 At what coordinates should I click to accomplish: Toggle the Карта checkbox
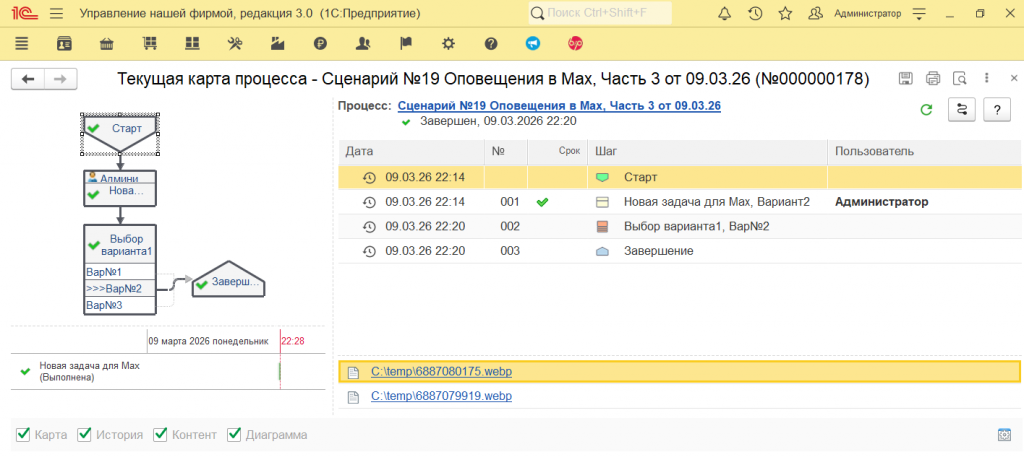click(23, 434)
